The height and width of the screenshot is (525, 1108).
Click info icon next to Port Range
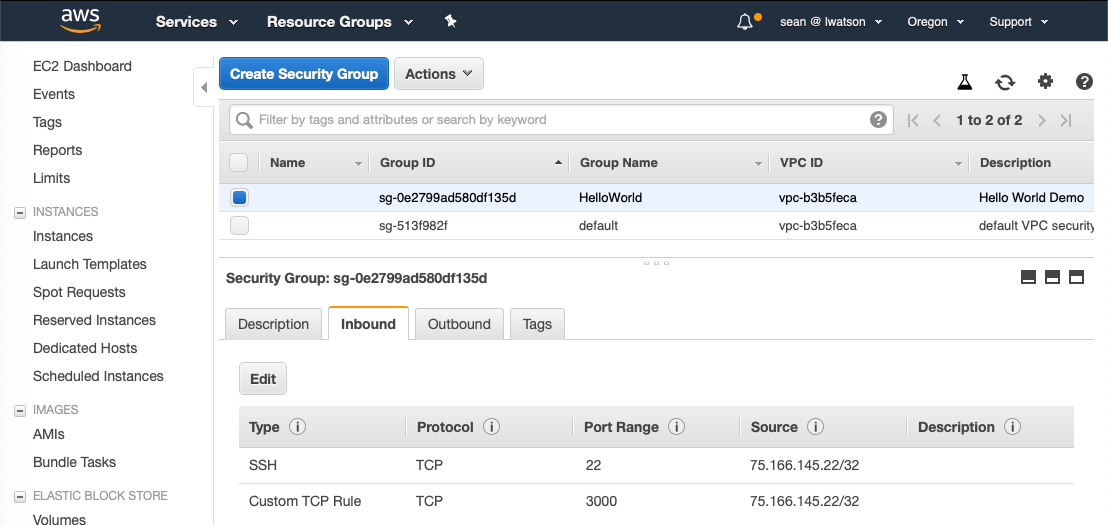tap(676, 427)
